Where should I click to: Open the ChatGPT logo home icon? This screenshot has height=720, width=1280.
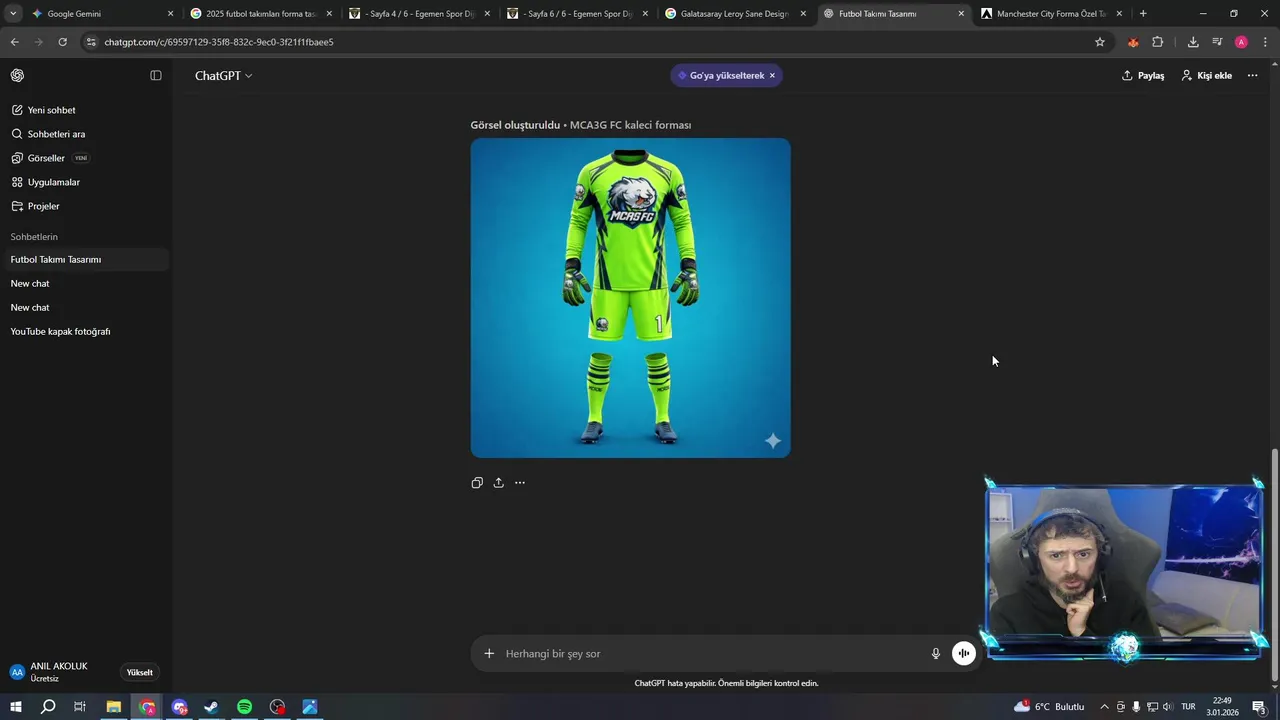click(x=17, y=75)
